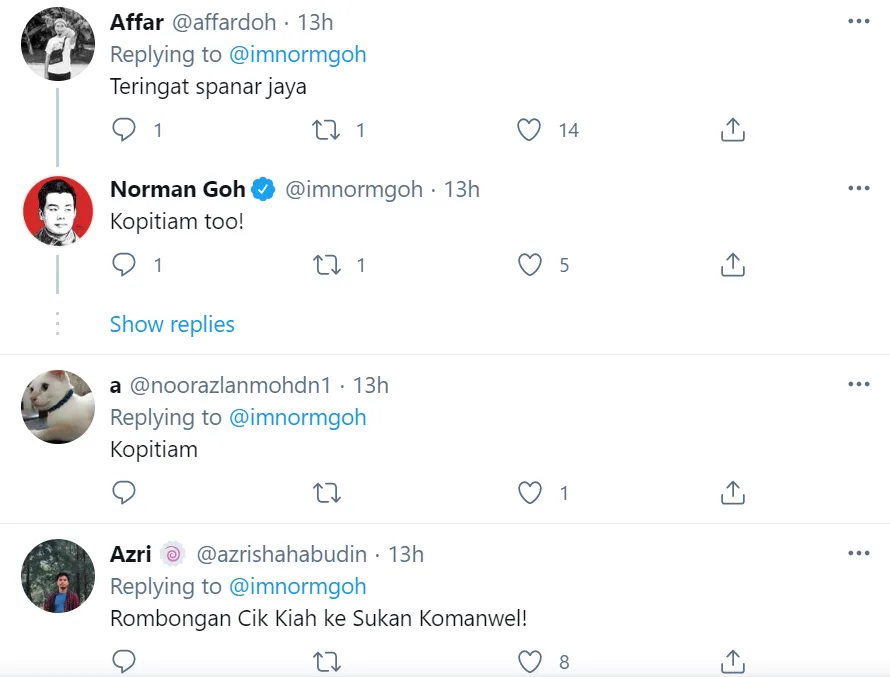Share noorazlanmohdn1's "Kopitiam" tweet
890x677 pixels.
click(x=732, y=492)
